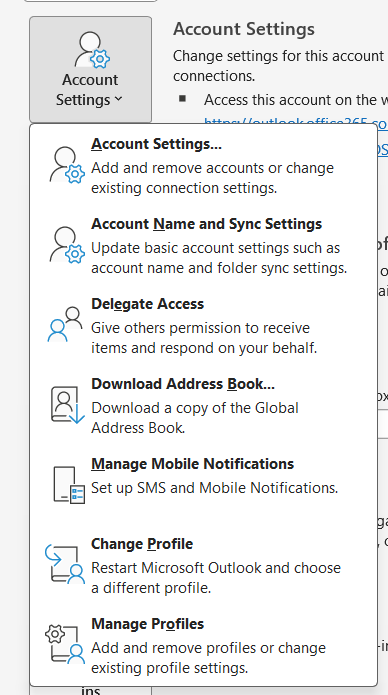Click the Change Profile swap icon
The height and width of the screenshot is (695, 388).
click(65, 564)
